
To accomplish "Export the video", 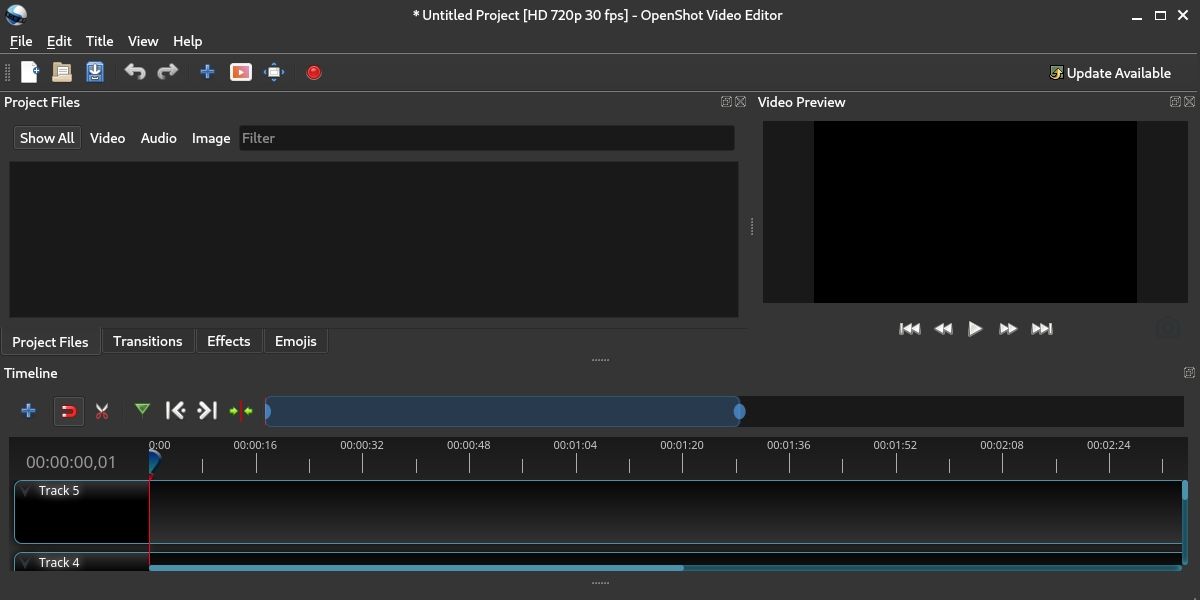I will 241,71.
